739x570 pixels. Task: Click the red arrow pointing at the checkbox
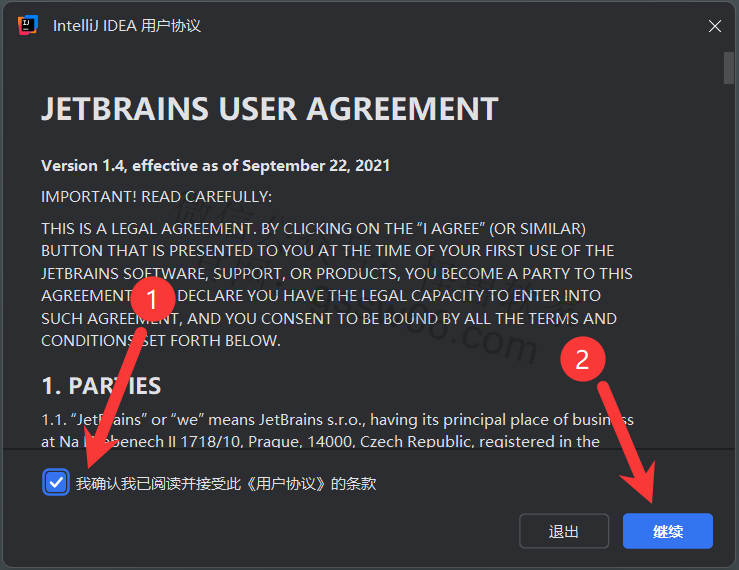[x=115, y=400]
